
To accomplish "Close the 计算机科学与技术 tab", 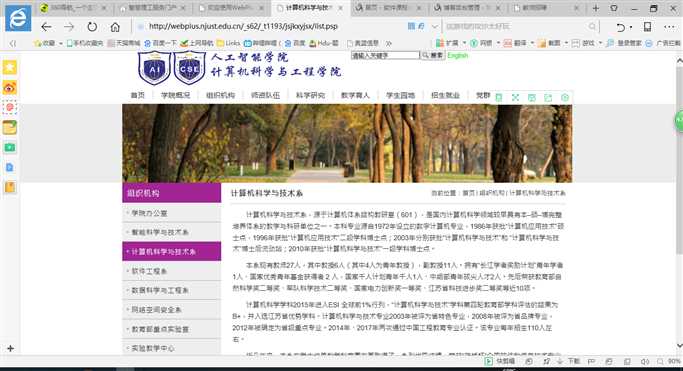I will [340, 8].
